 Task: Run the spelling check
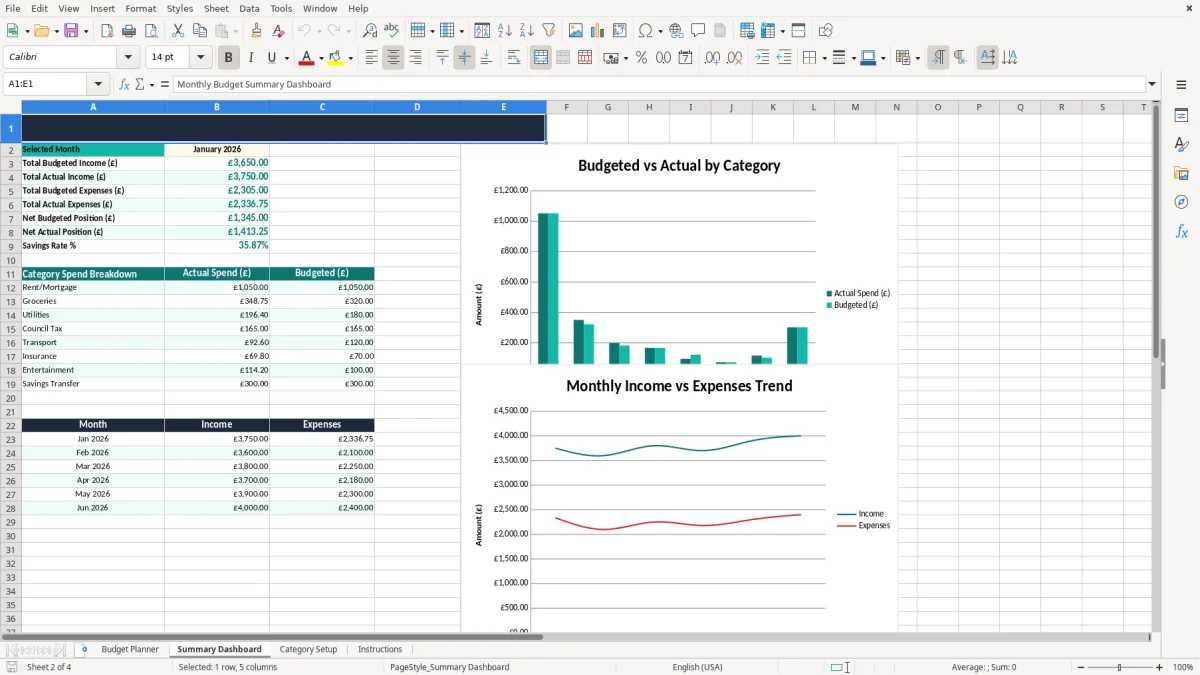392,31
